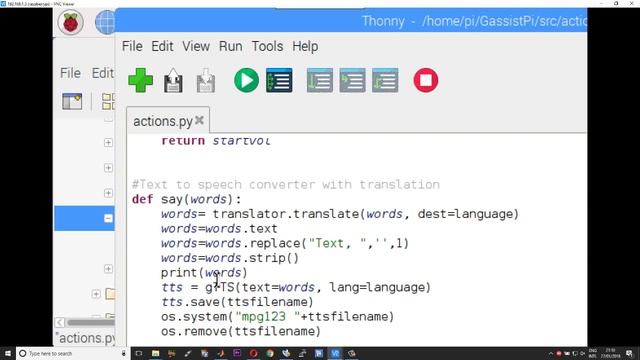Open Opera from the Windows taskbar
Screen dimensions: 640x360
click(x=253, y=353)
